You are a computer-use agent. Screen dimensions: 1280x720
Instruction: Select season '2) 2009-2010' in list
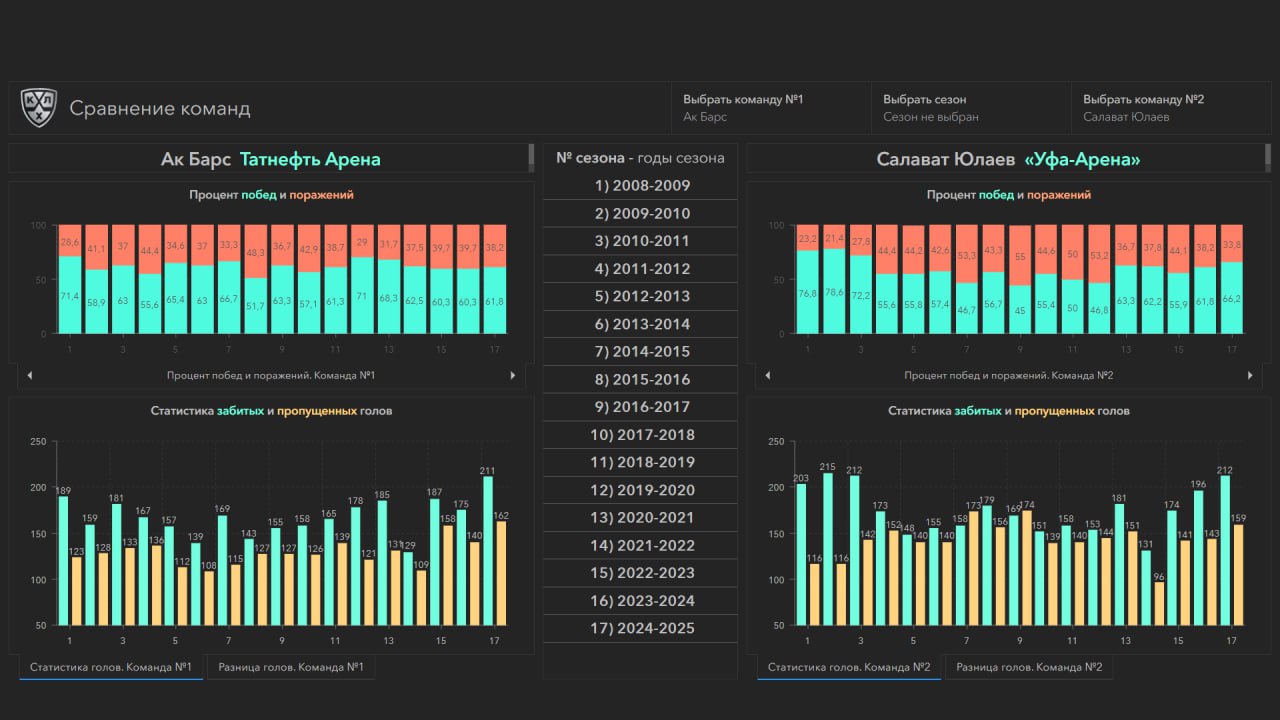tap(640, 214)
